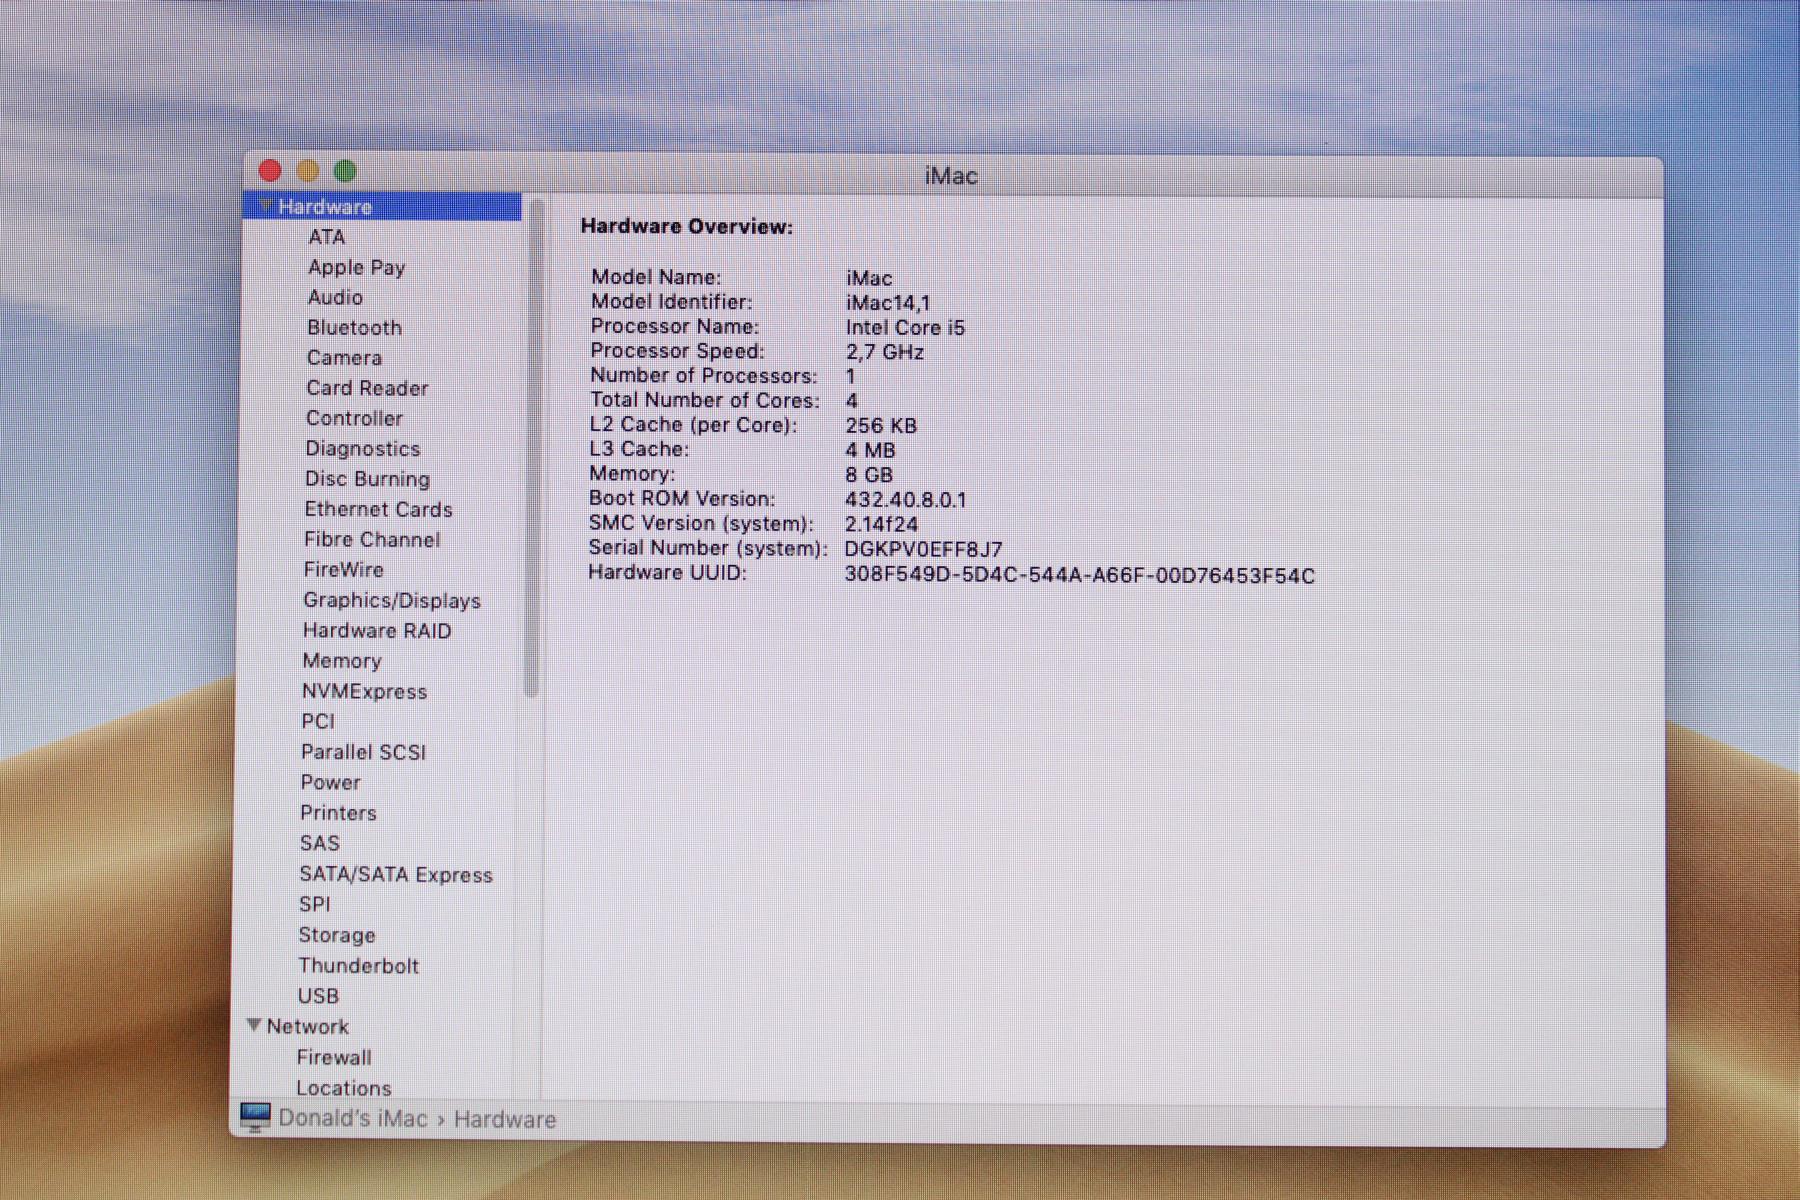The image size is (1800, 1200).
Task: Zoom the window with green button
Action: (345, 171)
